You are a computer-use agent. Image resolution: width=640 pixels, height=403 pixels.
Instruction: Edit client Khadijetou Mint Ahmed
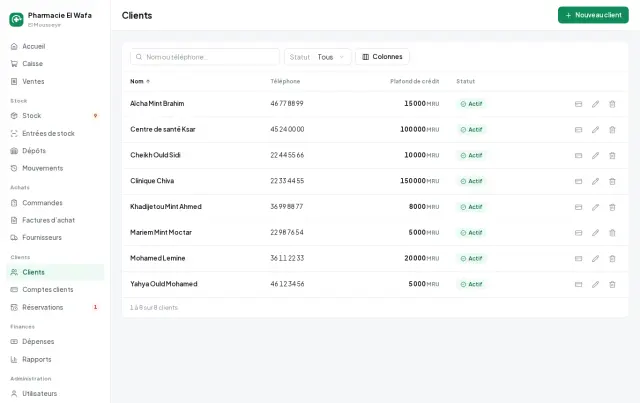tap(596, 207)
